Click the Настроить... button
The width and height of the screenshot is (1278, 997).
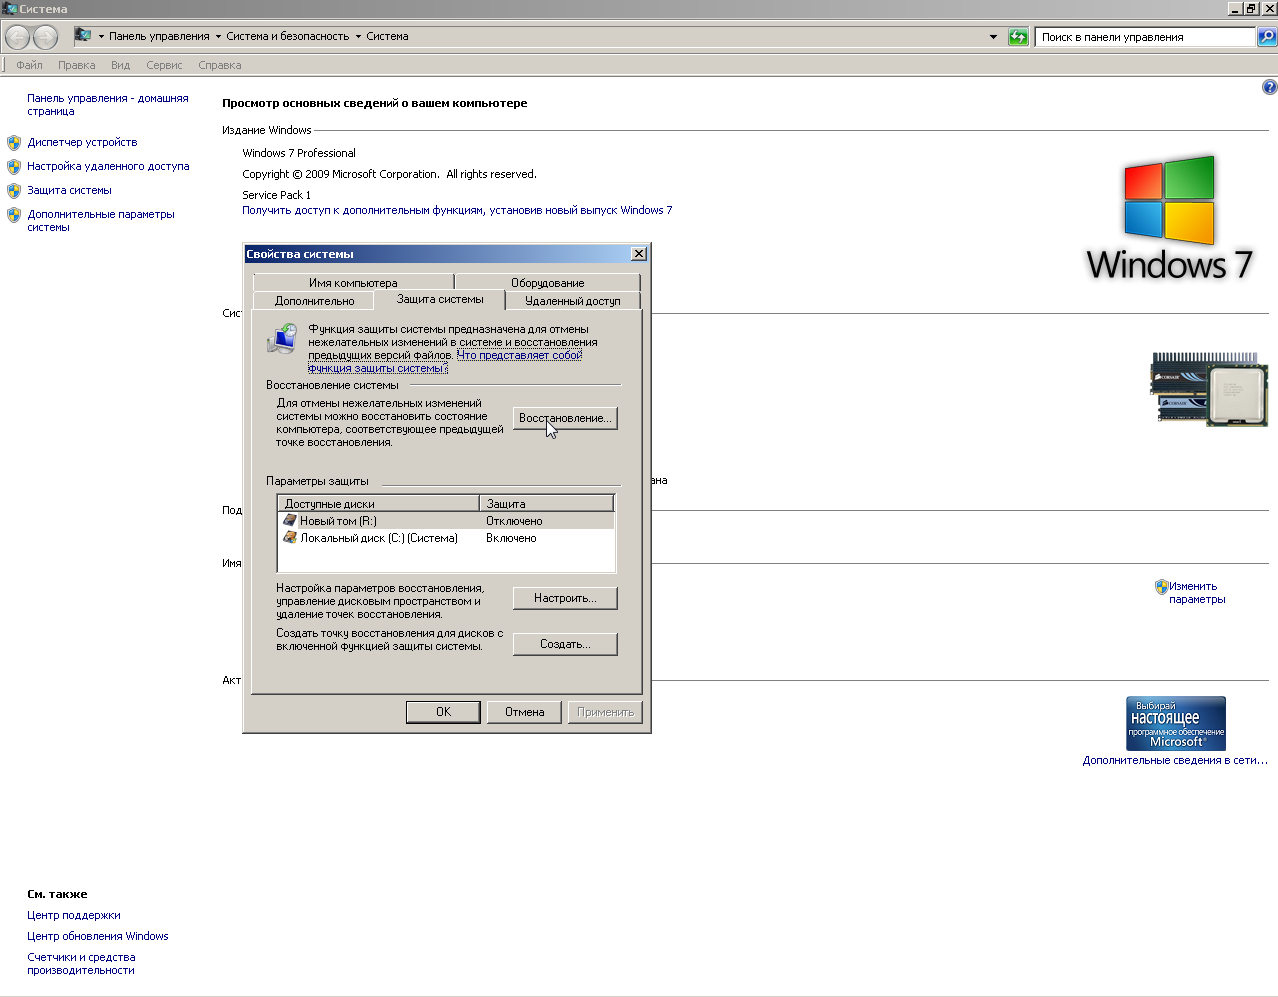point(565,598)
